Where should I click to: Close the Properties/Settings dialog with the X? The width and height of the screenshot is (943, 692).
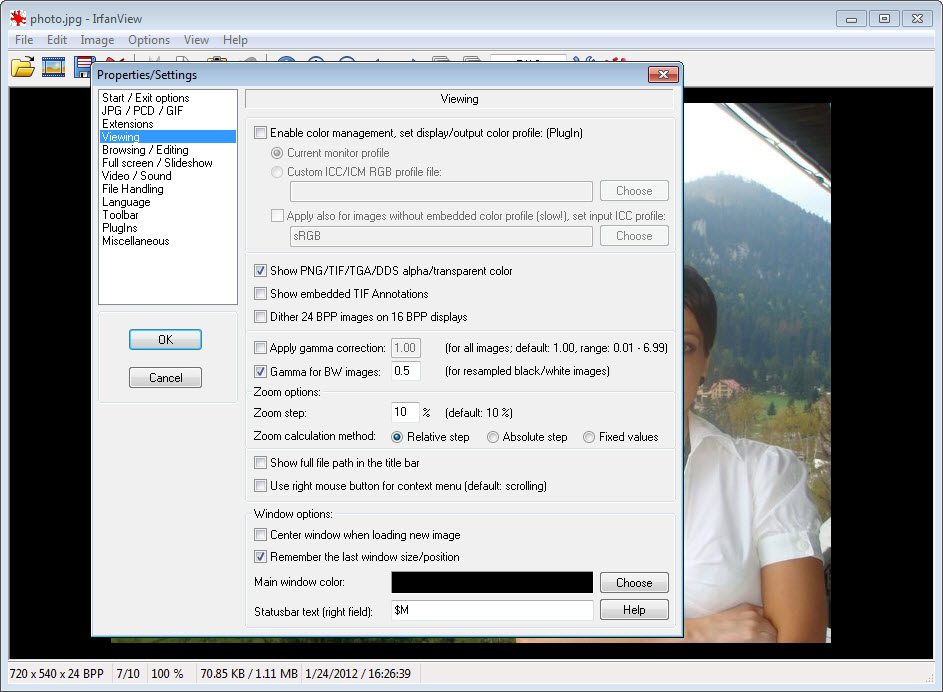tap(663, 75)
